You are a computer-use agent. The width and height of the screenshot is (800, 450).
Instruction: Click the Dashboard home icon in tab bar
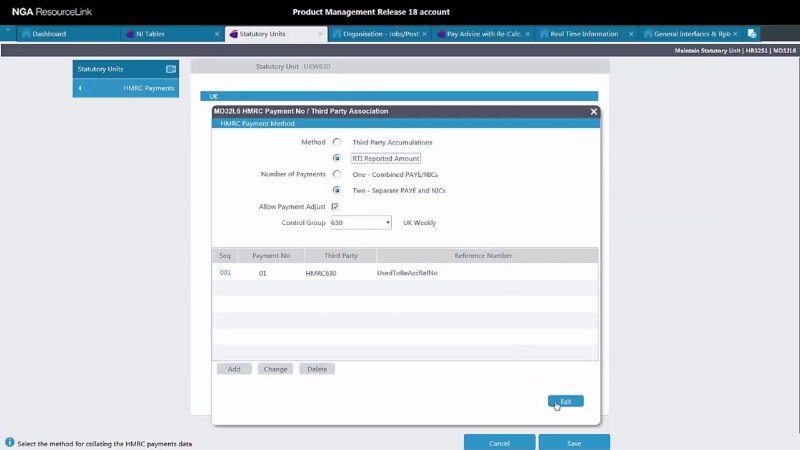tap(25, 33)
